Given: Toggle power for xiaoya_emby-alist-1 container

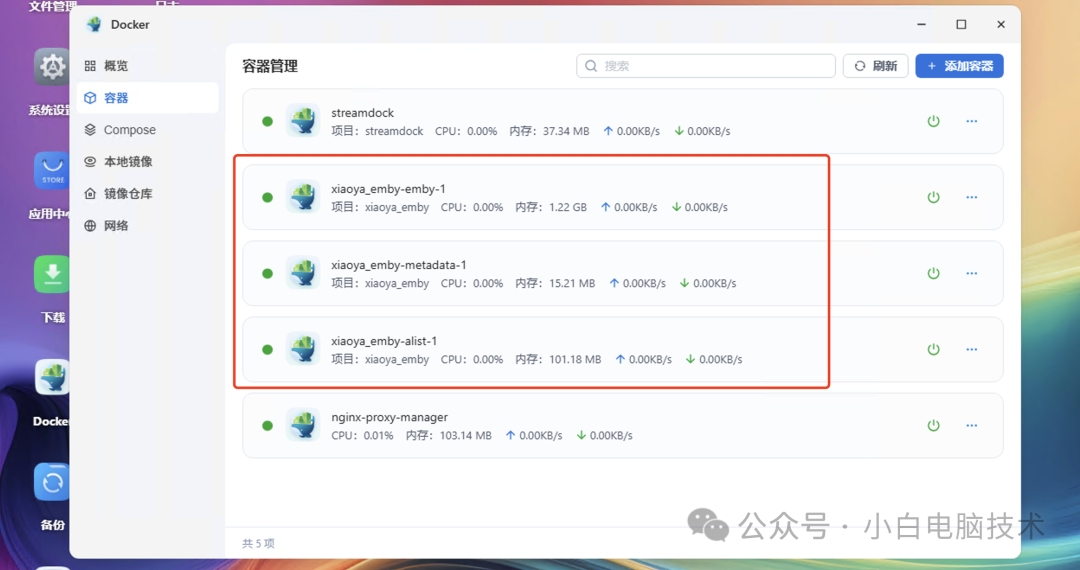Looking at the screenshot, I should pyautogui.click(x=933, y=349).
